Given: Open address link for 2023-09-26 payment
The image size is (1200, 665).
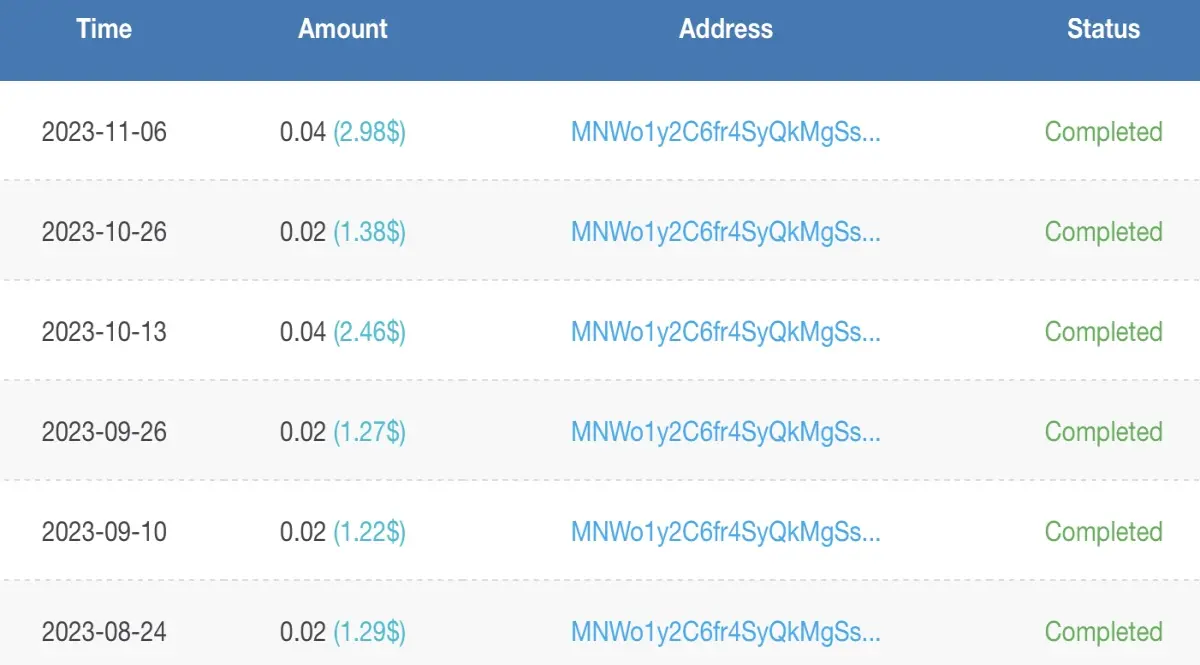Looking at the screenshot, I should 726,432.
